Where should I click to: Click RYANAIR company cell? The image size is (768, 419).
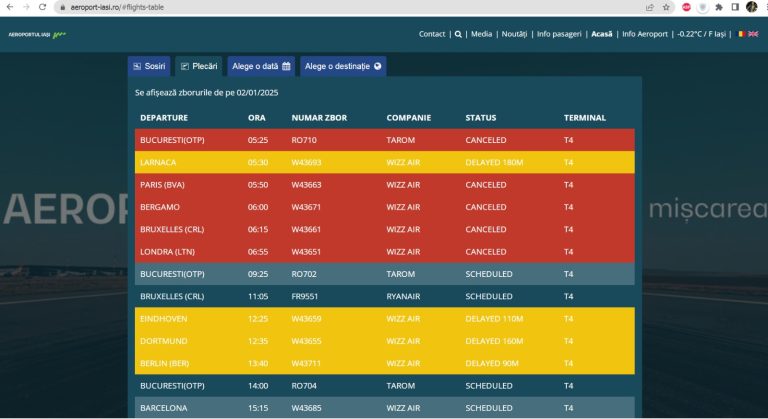[403, 296]
